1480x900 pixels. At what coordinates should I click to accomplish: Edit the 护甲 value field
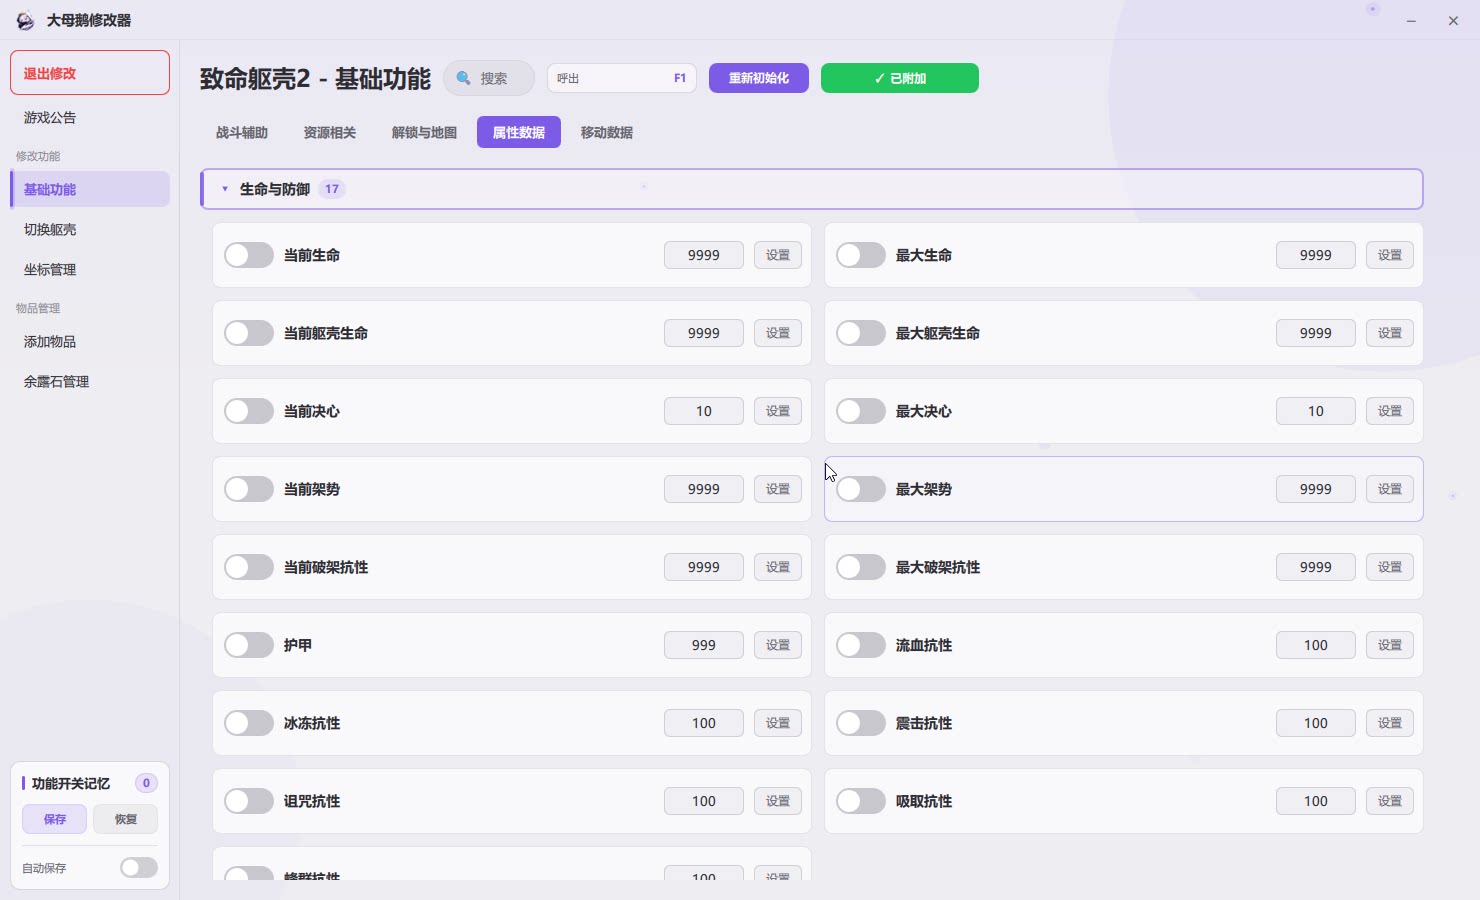(x=704, y=645)
